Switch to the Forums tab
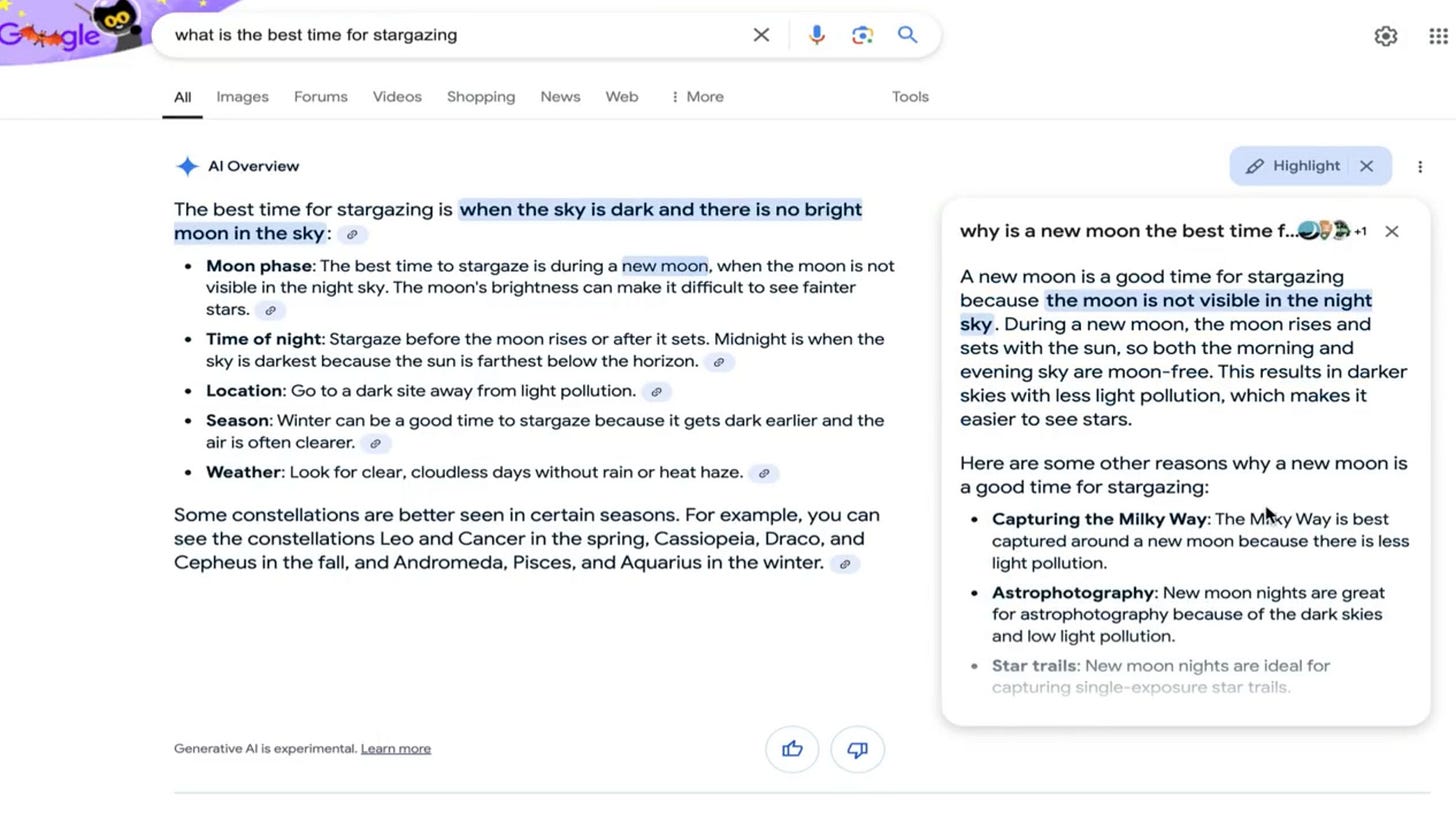This screenshot has height=820, width=1456. pyautogui.click(x=320, y=97)
